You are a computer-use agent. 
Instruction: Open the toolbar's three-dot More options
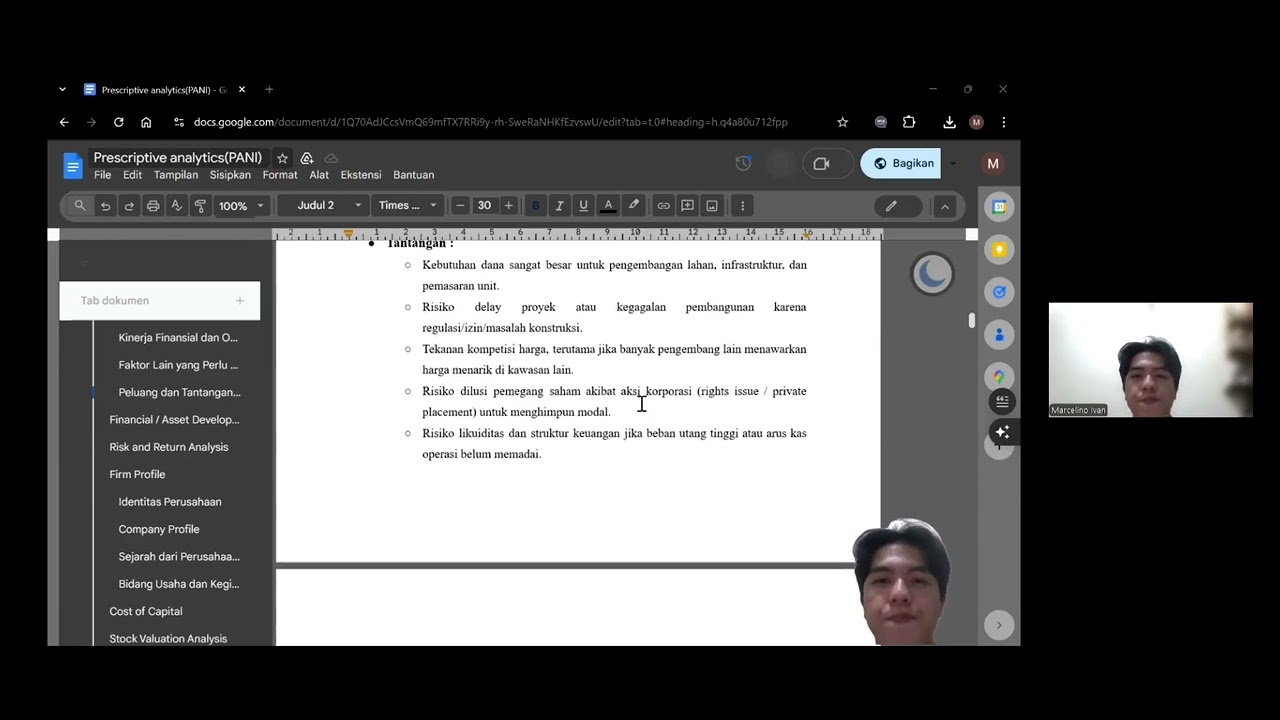pyautogui.click(x=742, y=206)
